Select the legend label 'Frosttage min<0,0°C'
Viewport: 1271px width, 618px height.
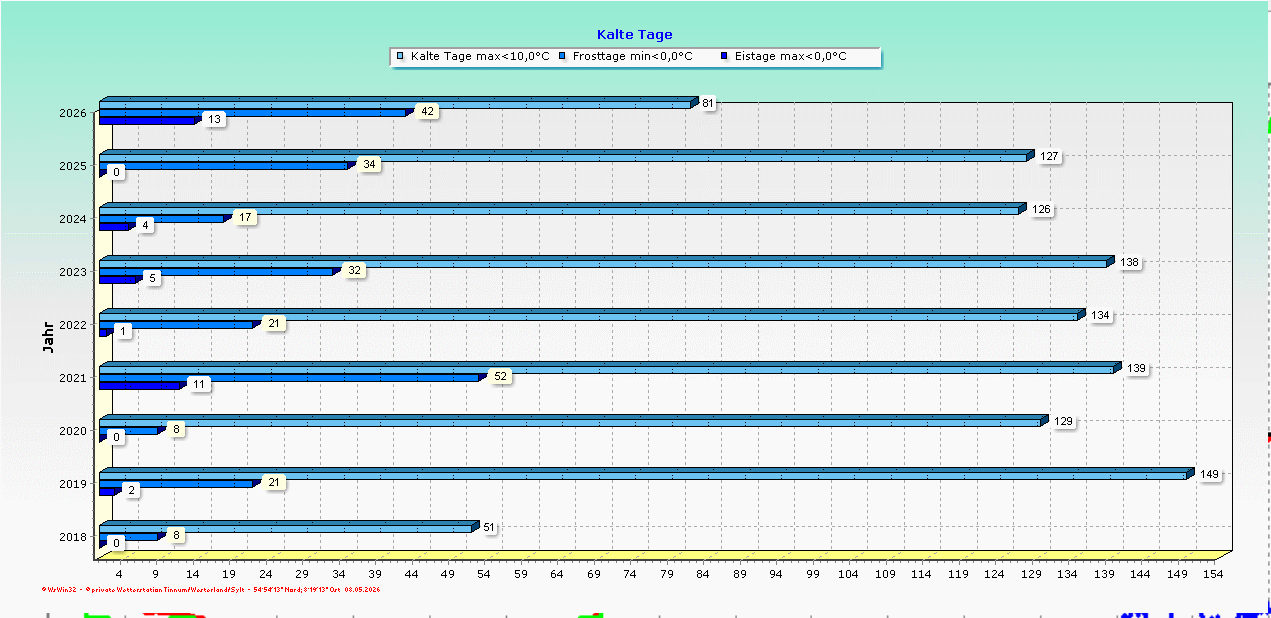[632, 57]
